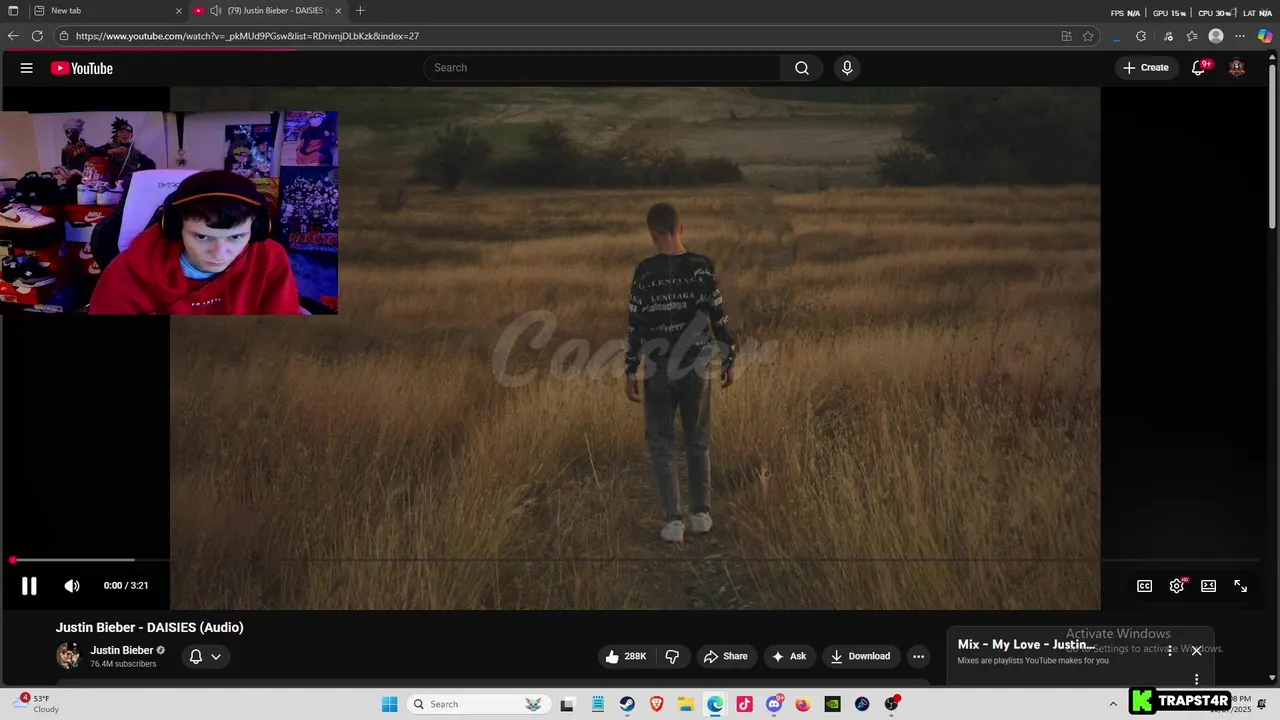This screenshot has height=720, width=1280.
Task: Click video title 'Justin Bieber - DAISIES (Audio)'
Action: coord(150,628)
